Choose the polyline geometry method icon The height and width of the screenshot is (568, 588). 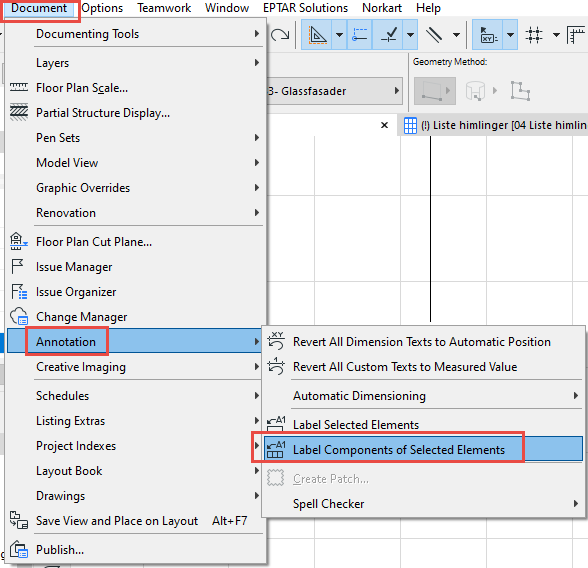[520, 91]
